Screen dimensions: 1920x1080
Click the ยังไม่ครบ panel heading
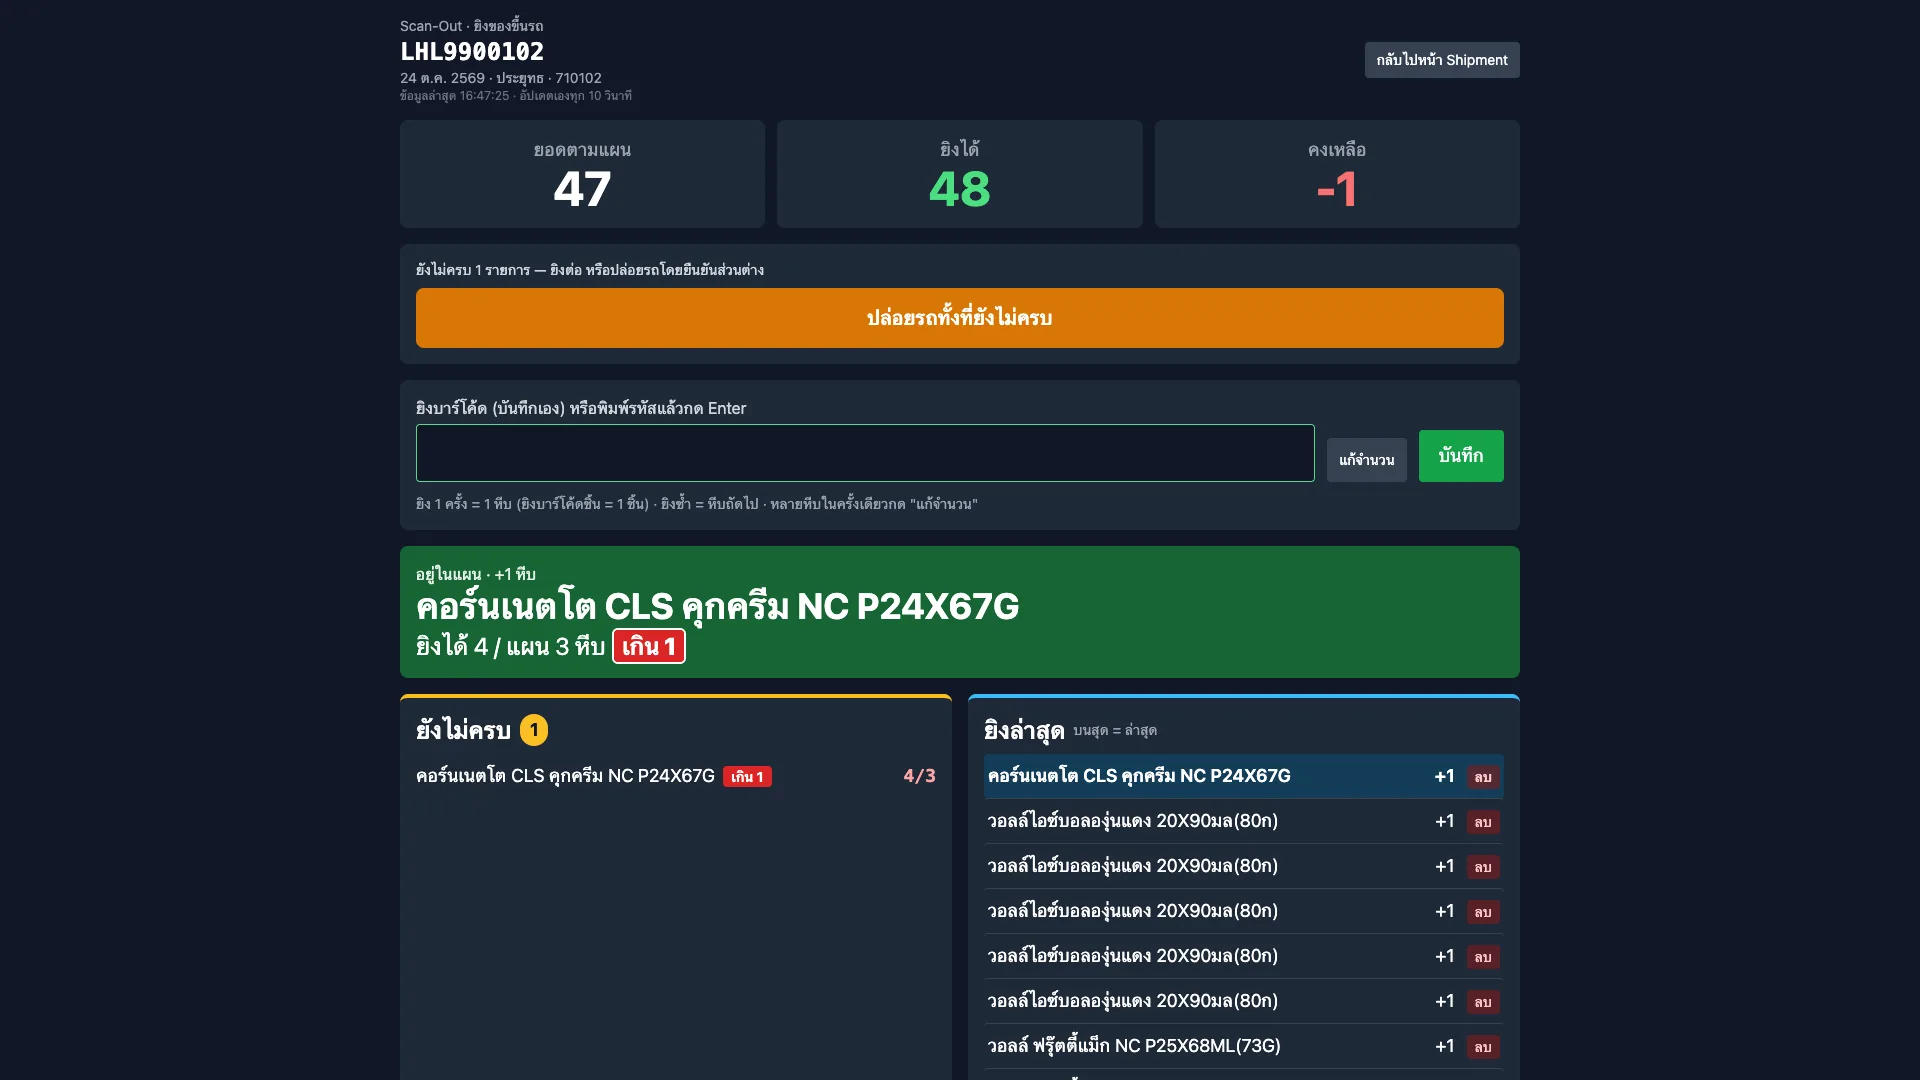pyautogui.click(x=463, y=730)
